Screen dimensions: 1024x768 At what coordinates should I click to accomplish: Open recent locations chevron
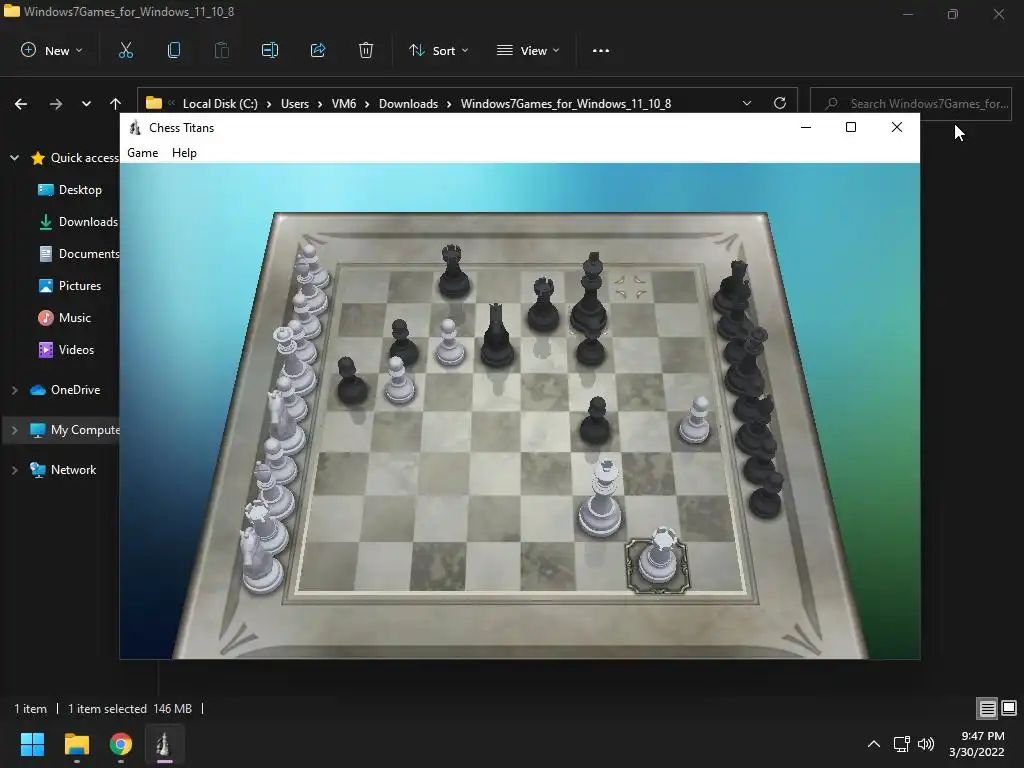coord(86,104)
